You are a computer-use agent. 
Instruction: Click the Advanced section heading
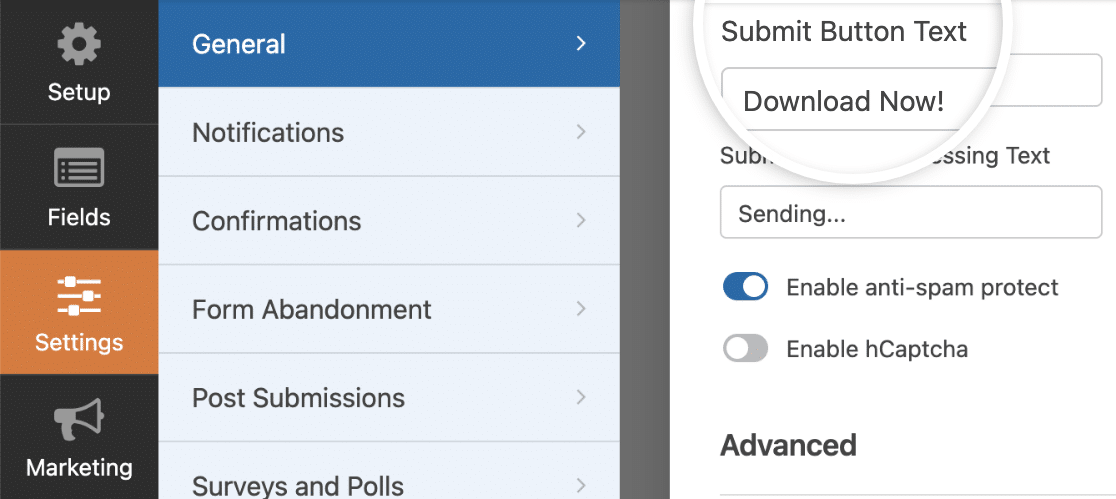[x=789, y=446]
